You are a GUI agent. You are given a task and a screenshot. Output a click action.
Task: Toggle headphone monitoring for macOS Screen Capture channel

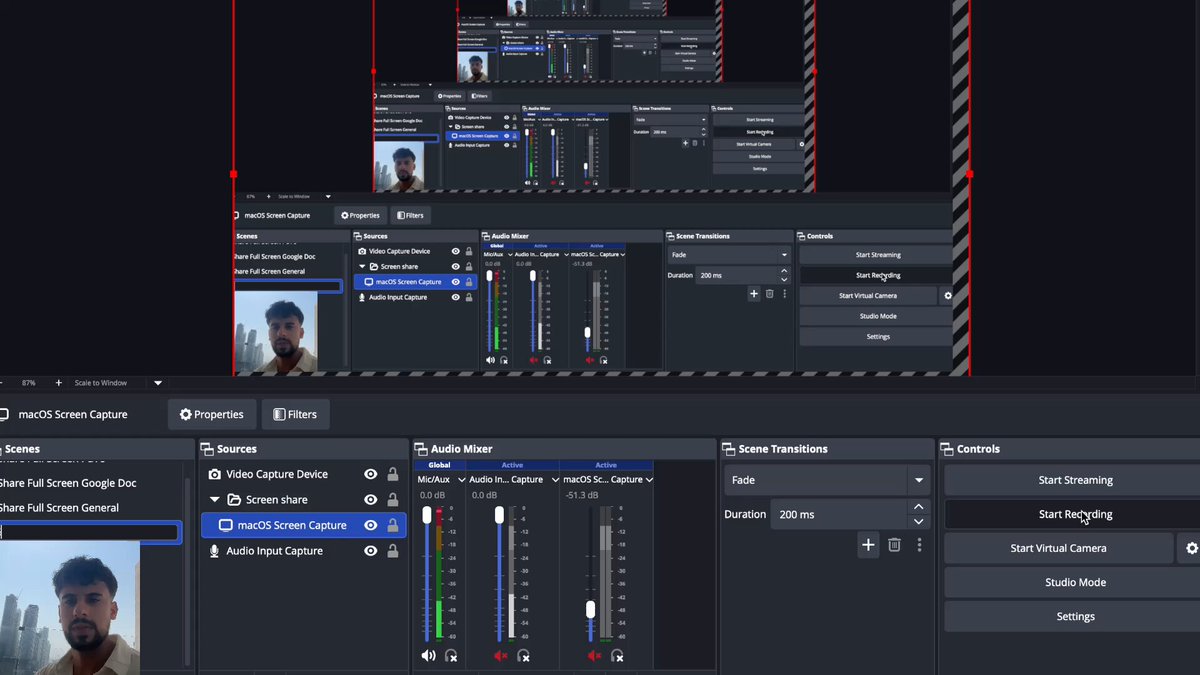point(617,656)
